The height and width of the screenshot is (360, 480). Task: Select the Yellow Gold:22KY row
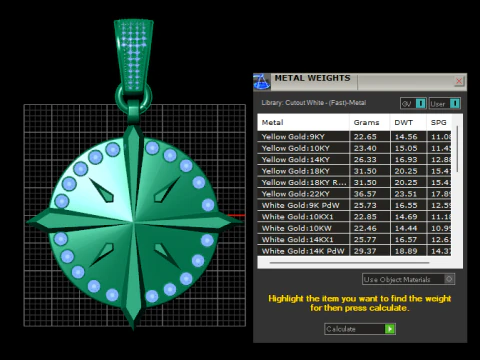pyautogui.click(x=354, y=194)
